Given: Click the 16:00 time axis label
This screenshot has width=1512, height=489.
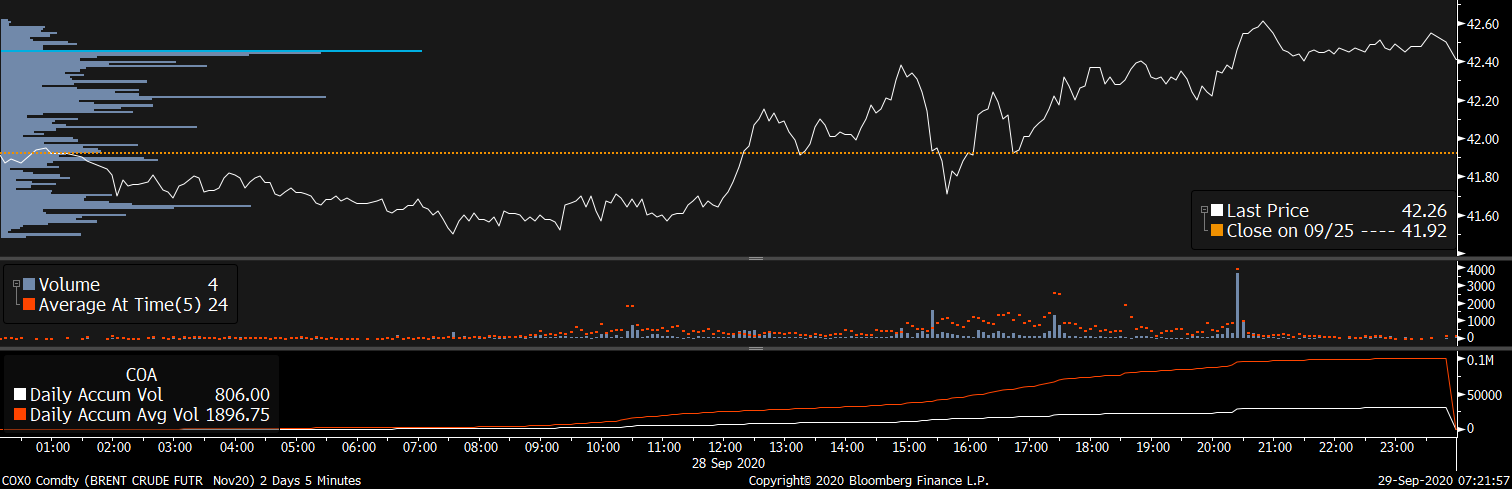Looking at the screenshot, I should 969,447.
